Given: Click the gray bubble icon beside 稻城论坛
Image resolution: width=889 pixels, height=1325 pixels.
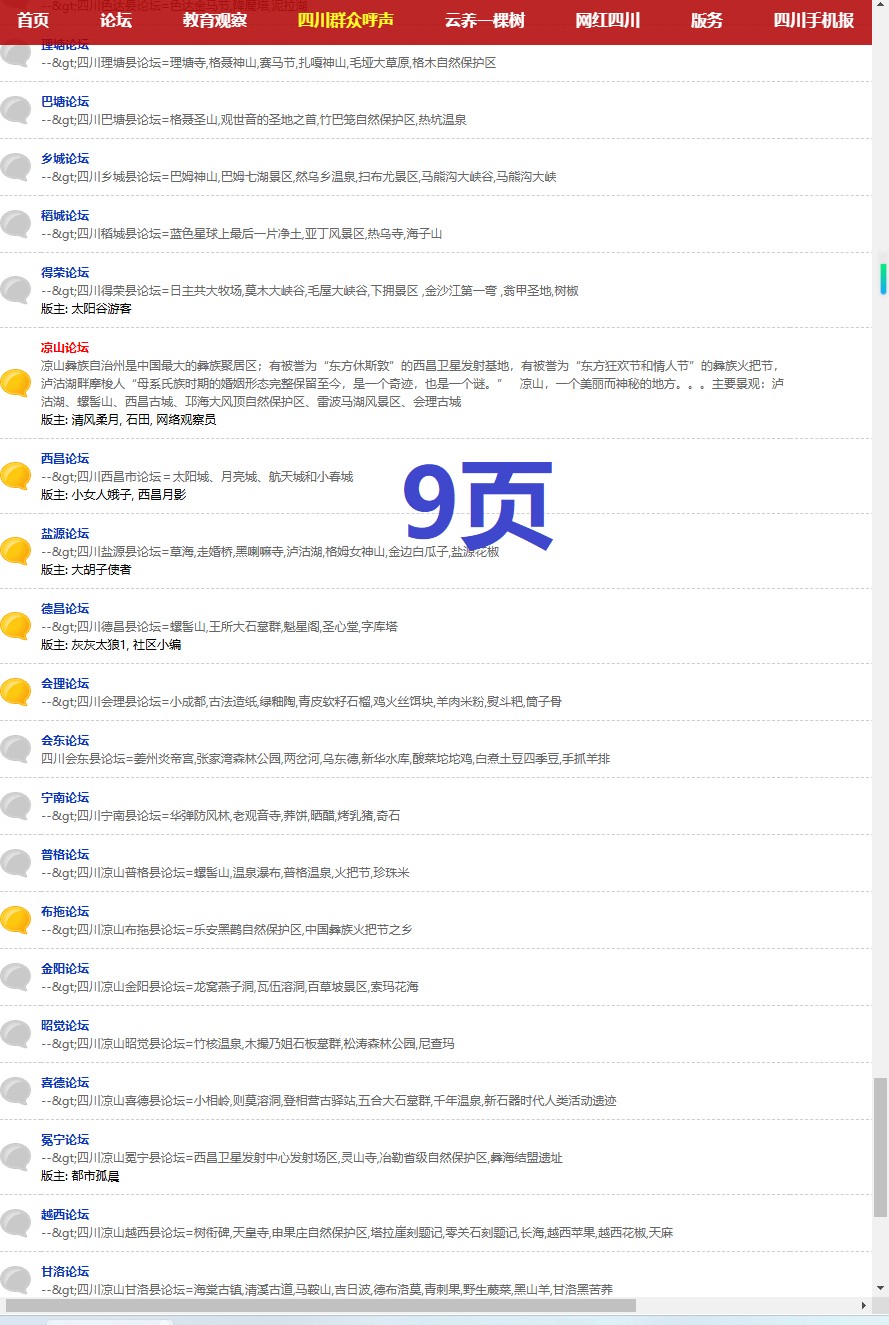Looking at the screenshot, I should [16, 224].
